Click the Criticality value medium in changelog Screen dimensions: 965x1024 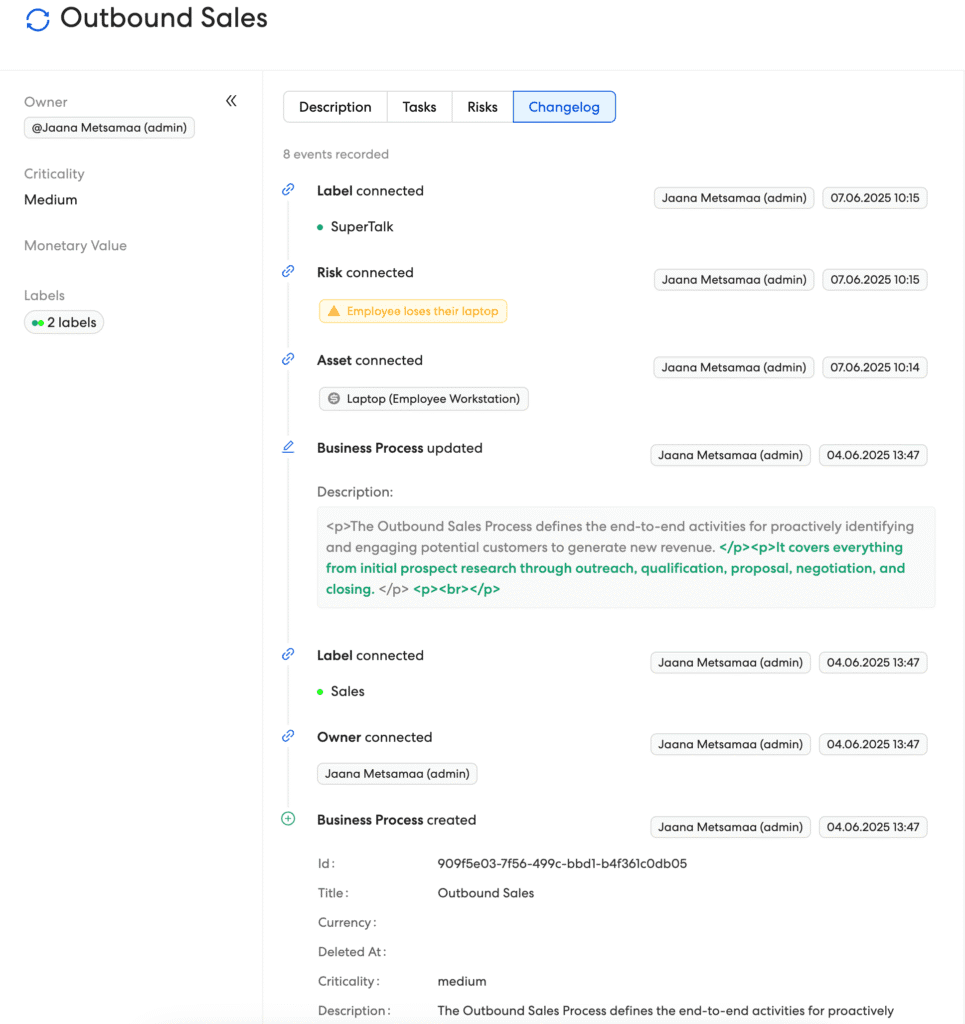point(462,981)
